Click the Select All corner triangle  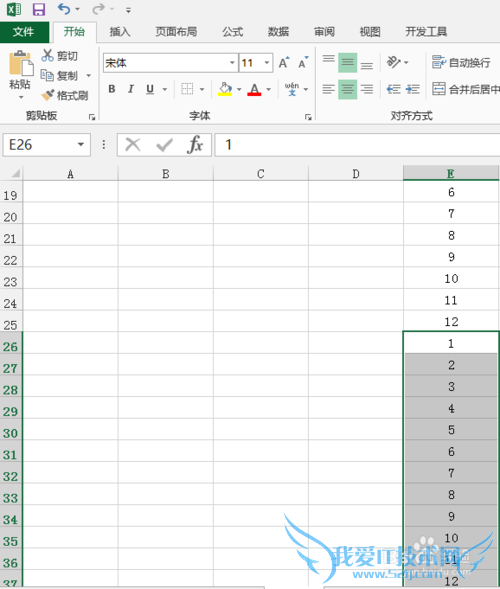[x=15, y=173]
